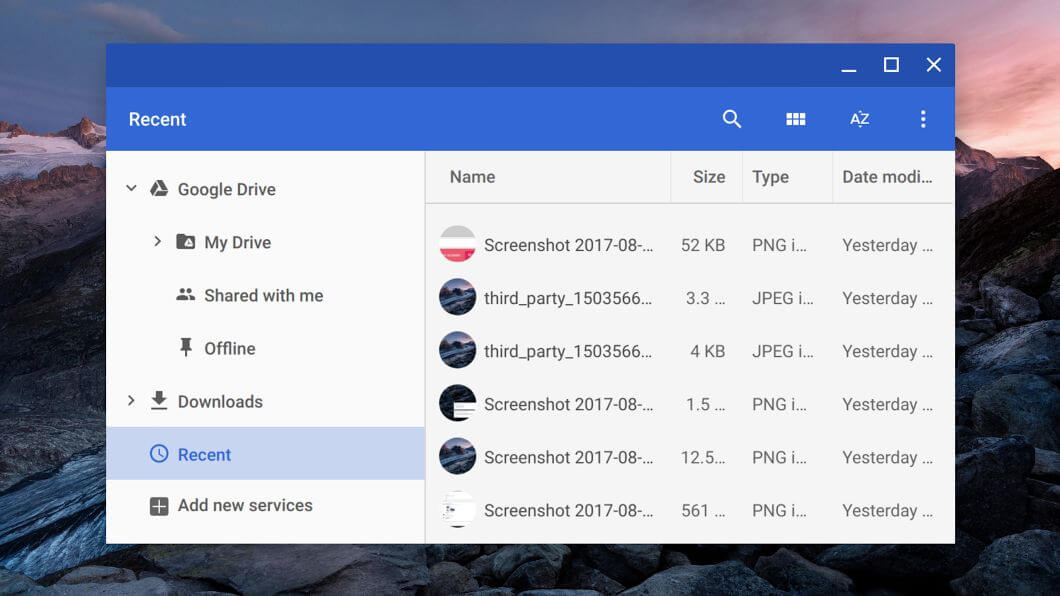Sort files by Size column

pos(708,177)
